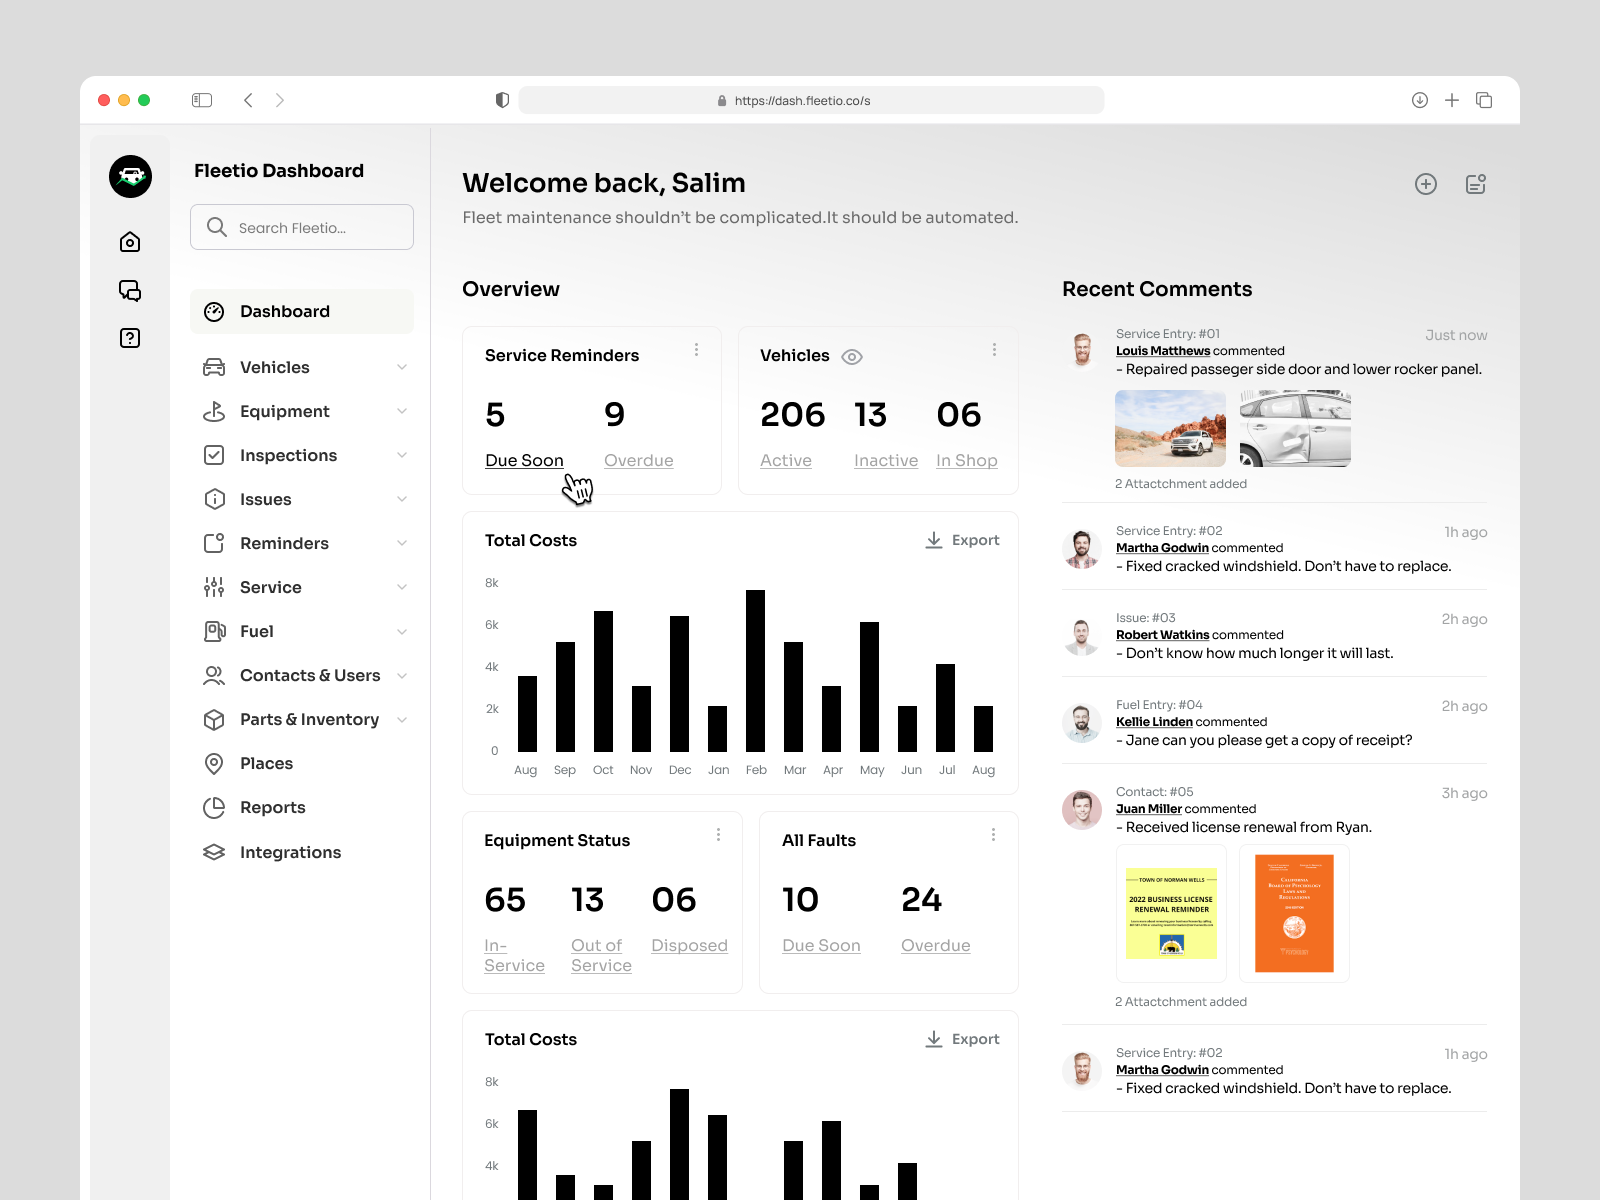Expand the Parts & Inventory section
Viewport: 1600px width, 1200px height.
click(x=402, y=719)
